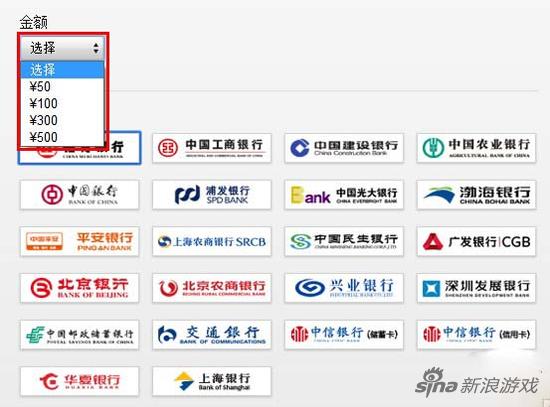This screenshot has height=407, width=550.
Task: Select the ICBC bank logo tile
Action: pos(212,148)
